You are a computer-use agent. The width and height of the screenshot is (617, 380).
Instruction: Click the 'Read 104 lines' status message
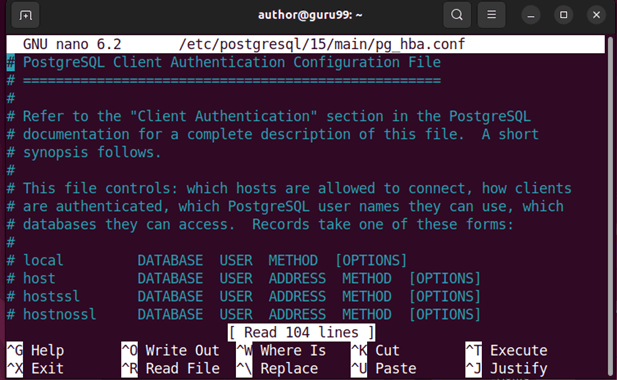301,333
